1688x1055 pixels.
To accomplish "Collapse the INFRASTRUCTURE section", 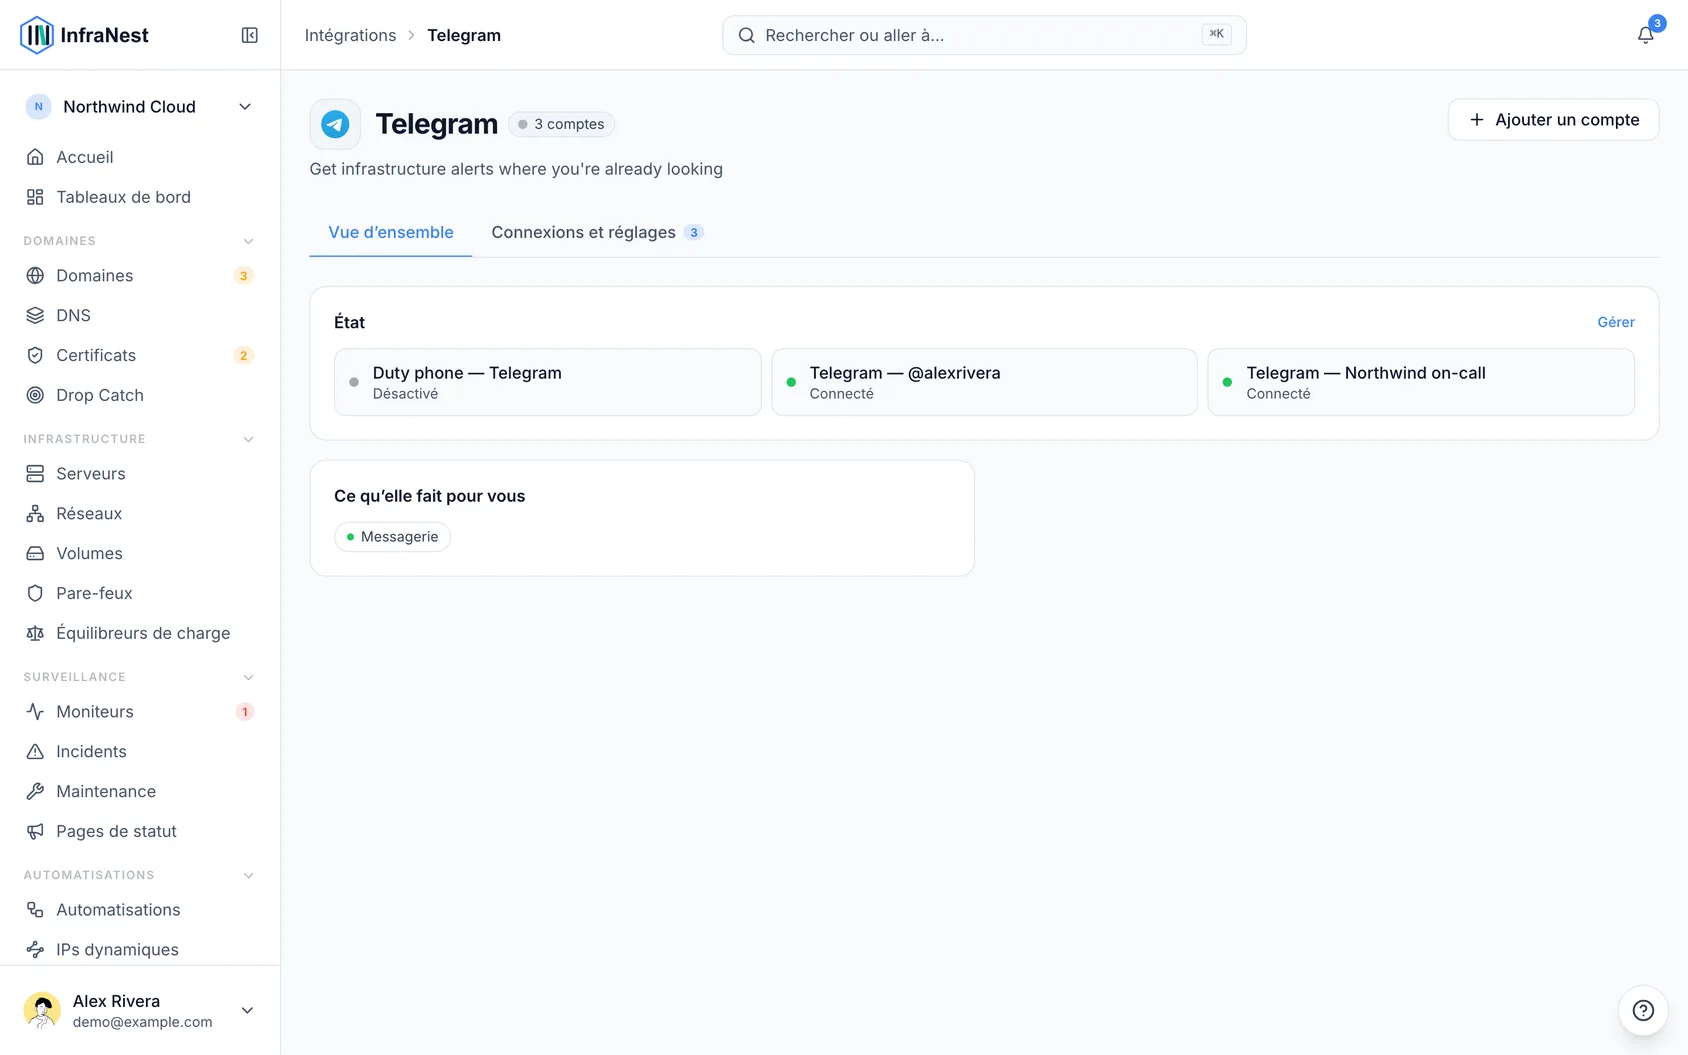I will (248, 439).
